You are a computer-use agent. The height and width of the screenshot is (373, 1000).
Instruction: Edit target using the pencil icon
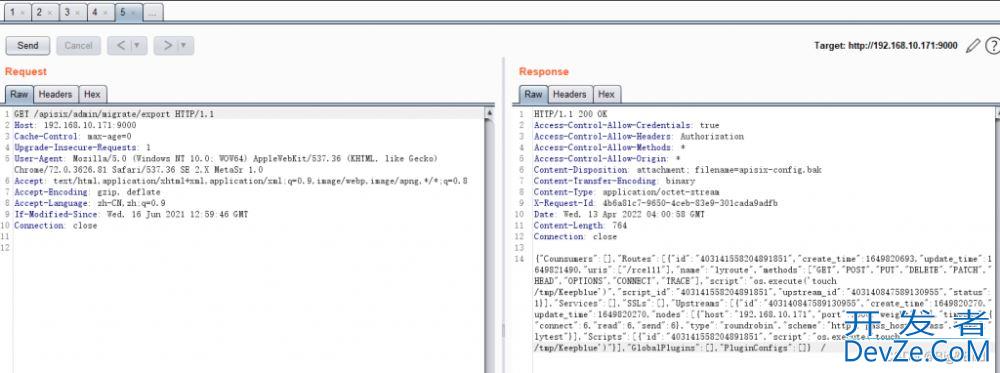point(972,45)
